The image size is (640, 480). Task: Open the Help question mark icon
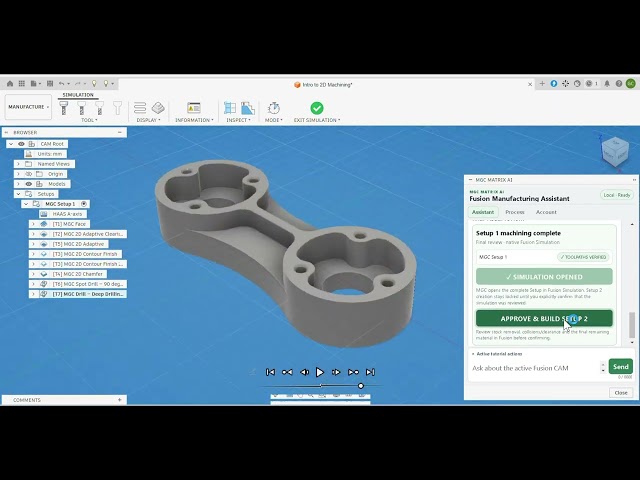click(x=619, y=84)
